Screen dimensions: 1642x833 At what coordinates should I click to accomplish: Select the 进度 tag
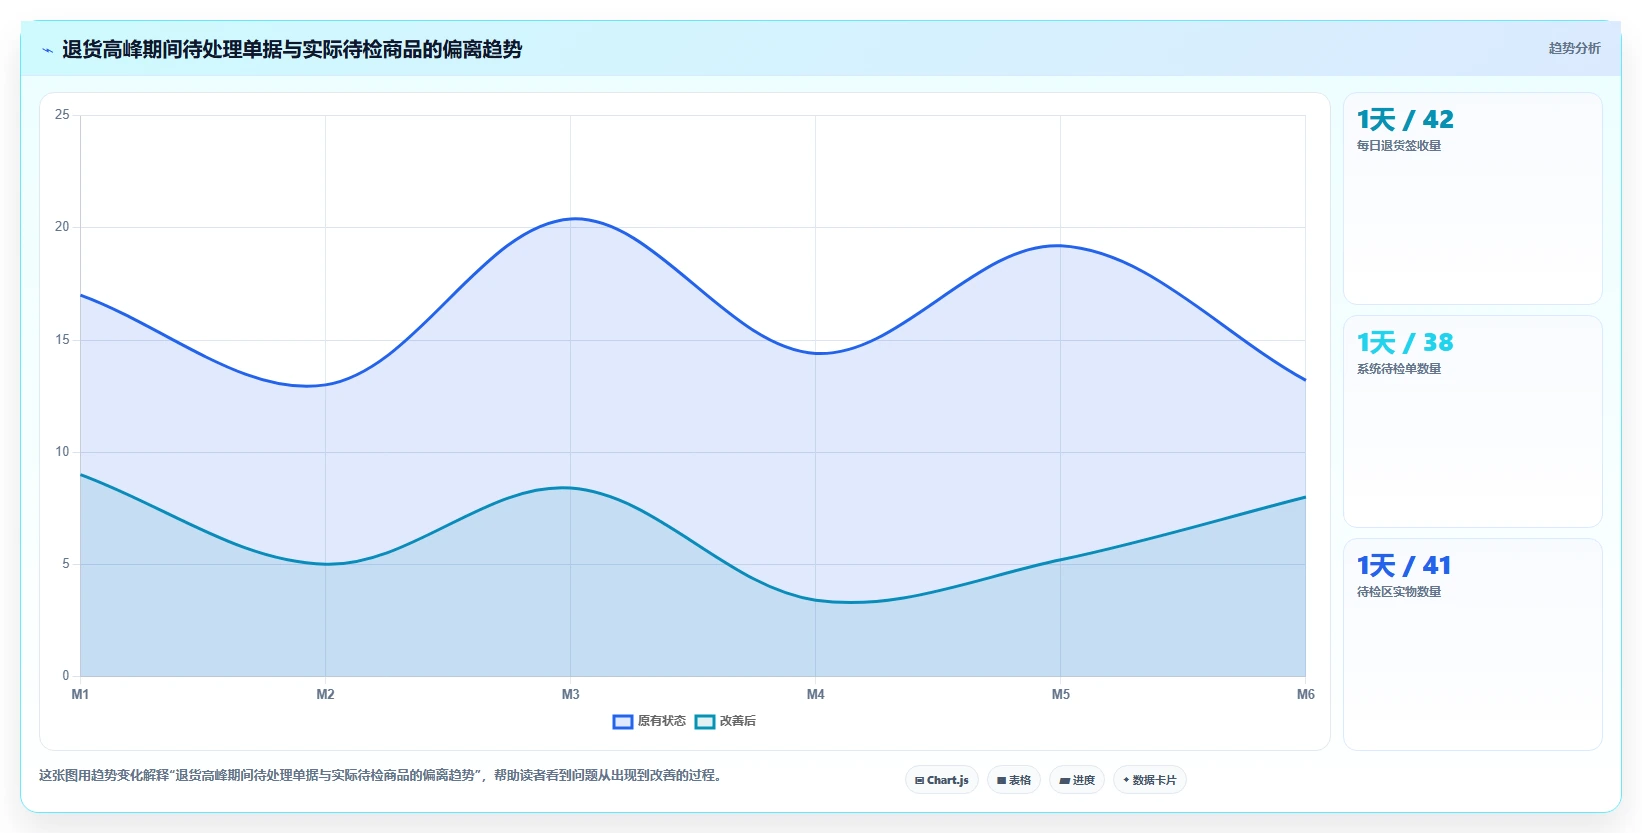click(x=1077, y=780)
